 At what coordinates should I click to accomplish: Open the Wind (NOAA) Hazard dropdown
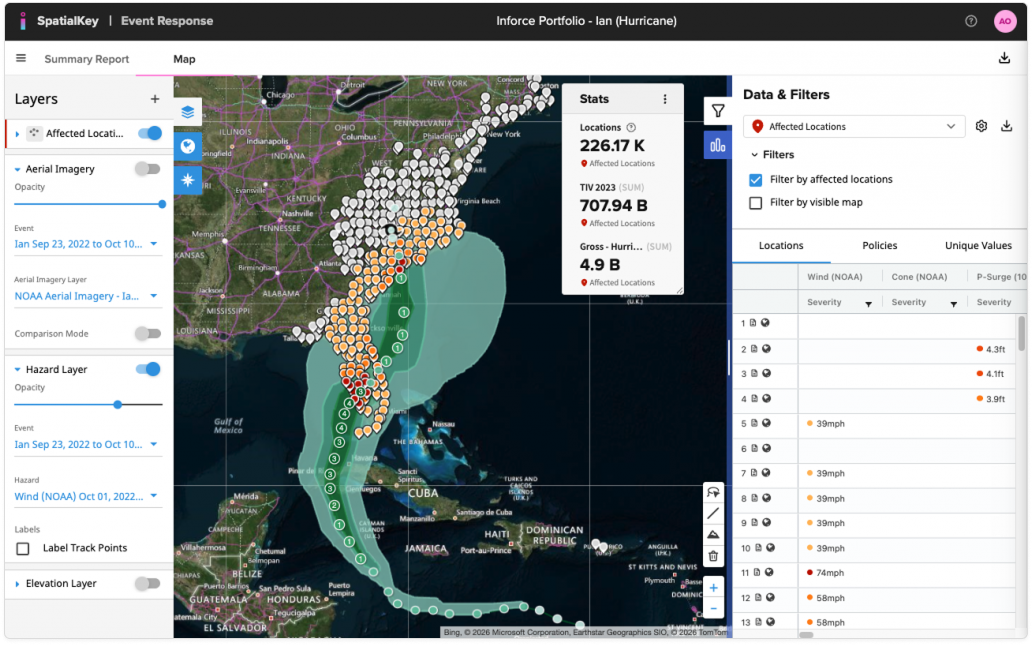tap(87, 496)
